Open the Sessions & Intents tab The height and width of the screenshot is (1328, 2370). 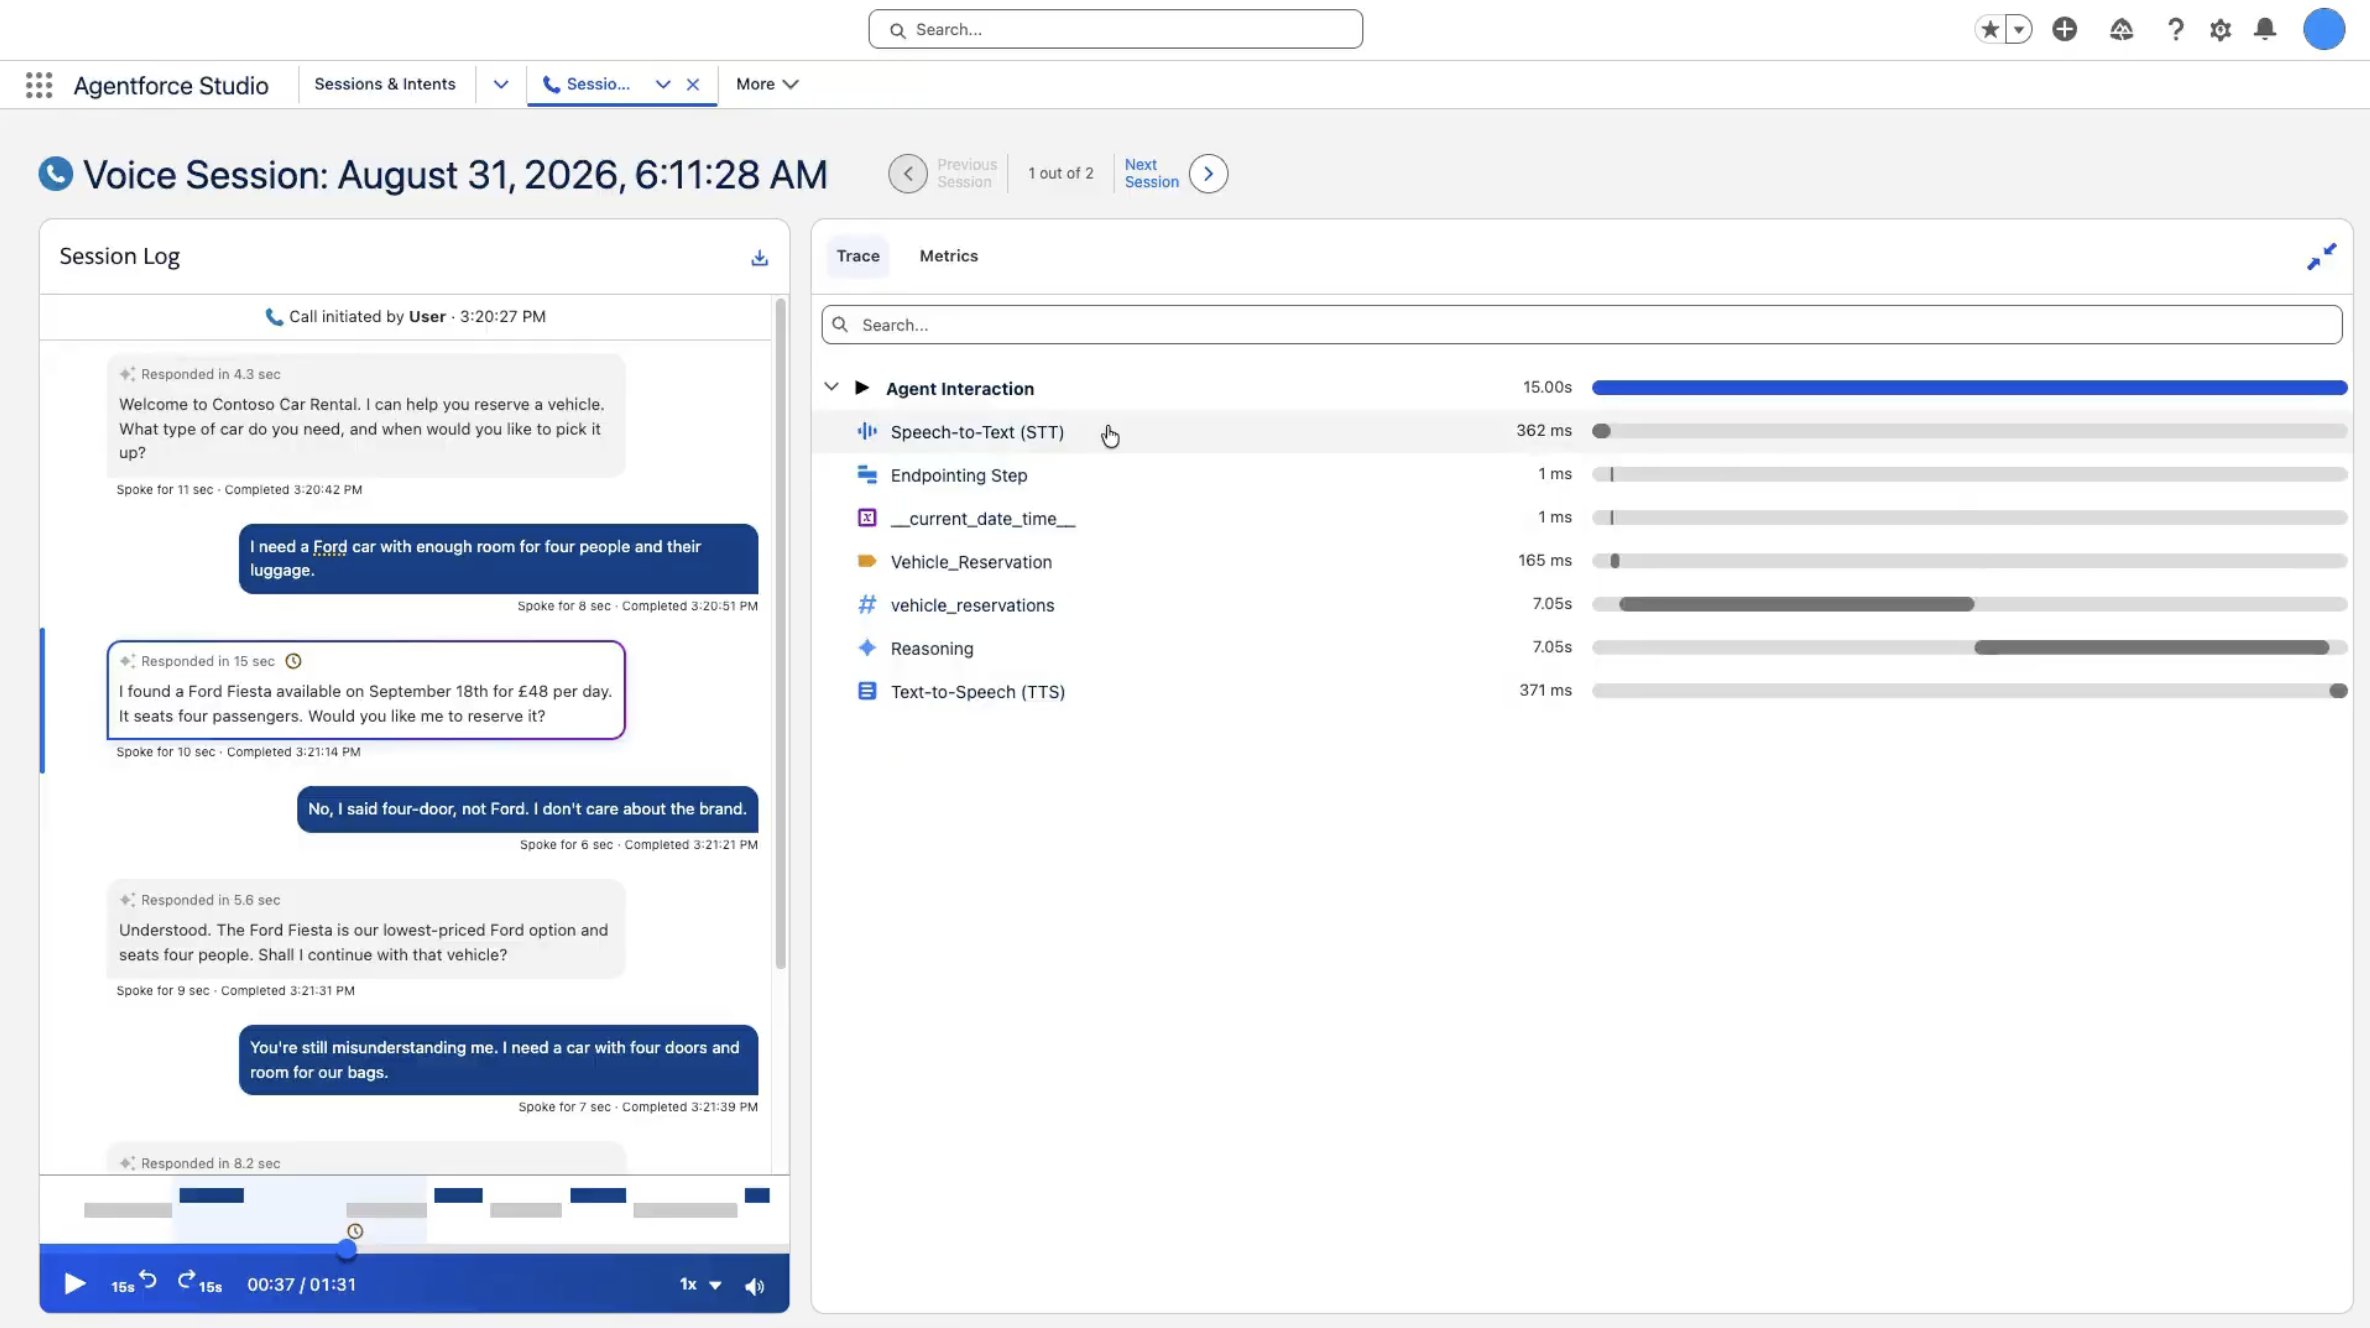pyautogui.click(x=385, y=84)
